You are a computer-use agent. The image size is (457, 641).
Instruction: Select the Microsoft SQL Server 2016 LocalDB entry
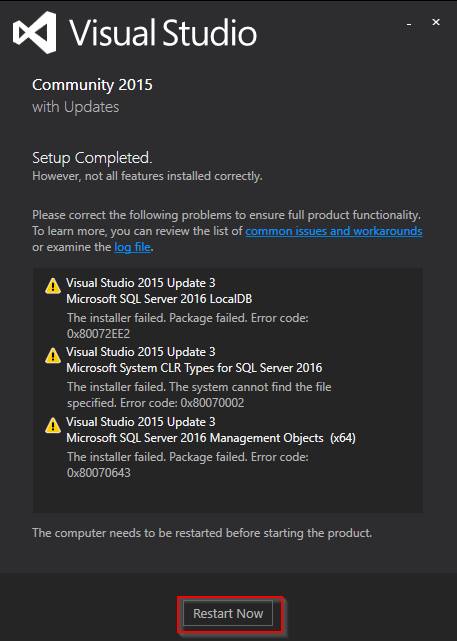click(x=159, y=299)
